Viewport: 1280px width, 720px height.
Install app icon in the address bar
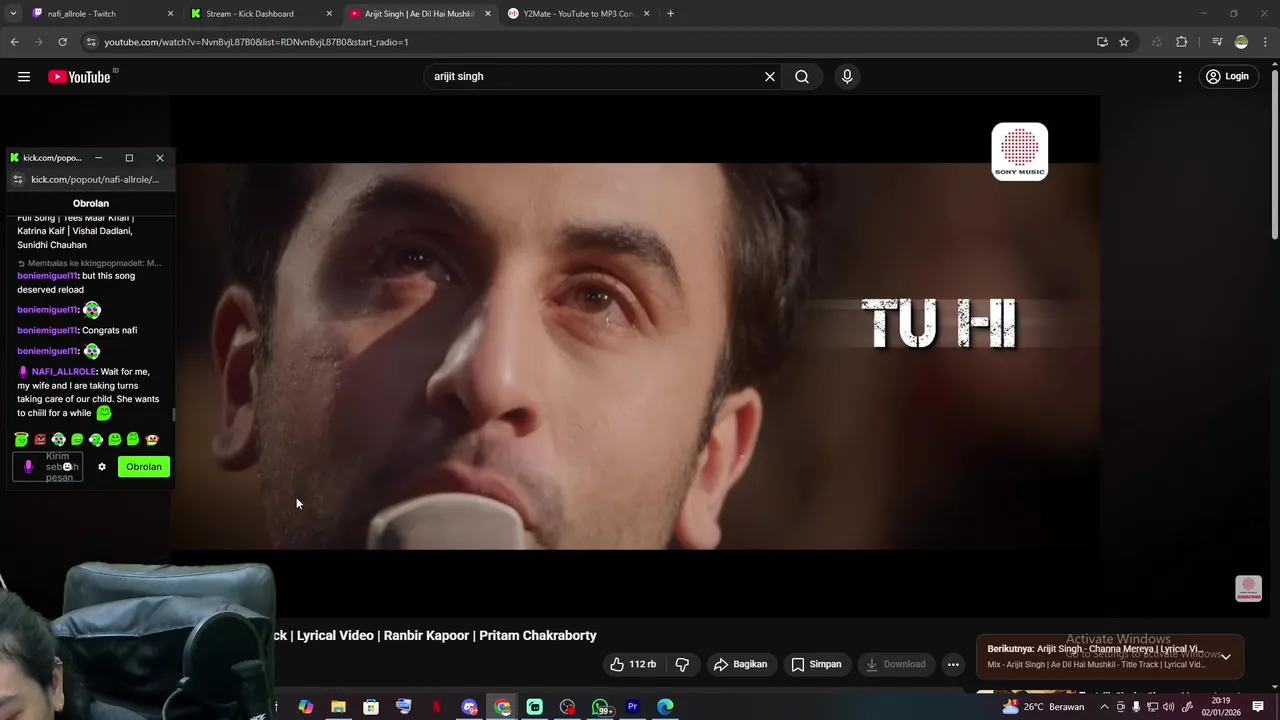[1102, 42]
